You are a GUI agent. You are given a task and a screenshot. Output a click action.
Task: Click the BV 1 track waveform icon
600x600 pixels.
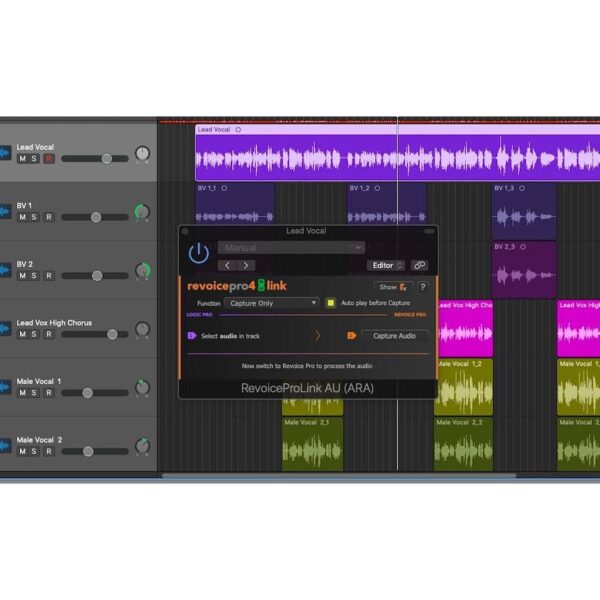click(x=5, y=212)
